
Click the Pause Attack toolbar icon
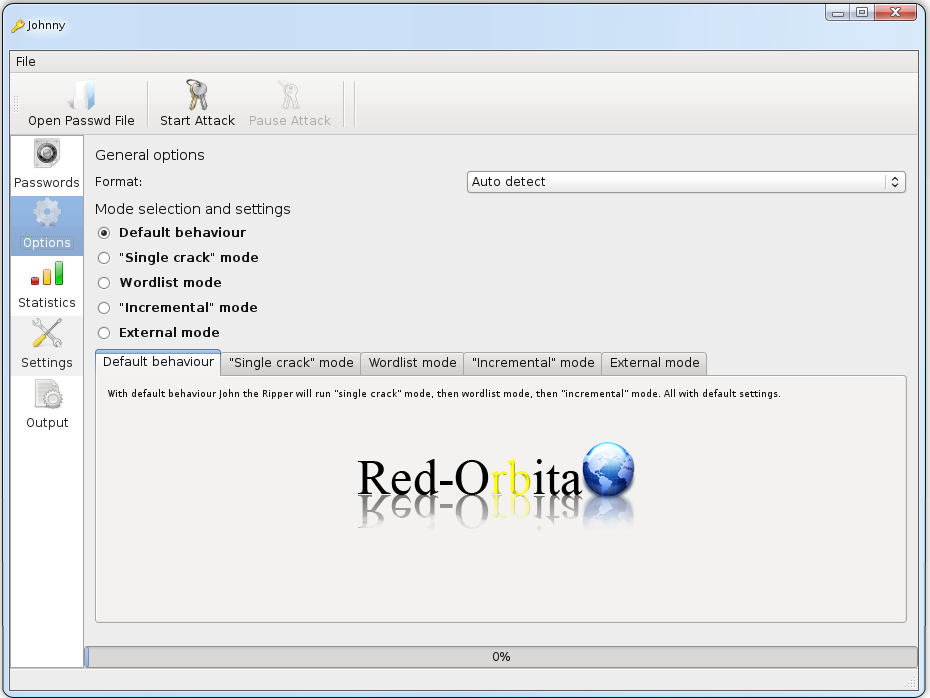(289, 104)
